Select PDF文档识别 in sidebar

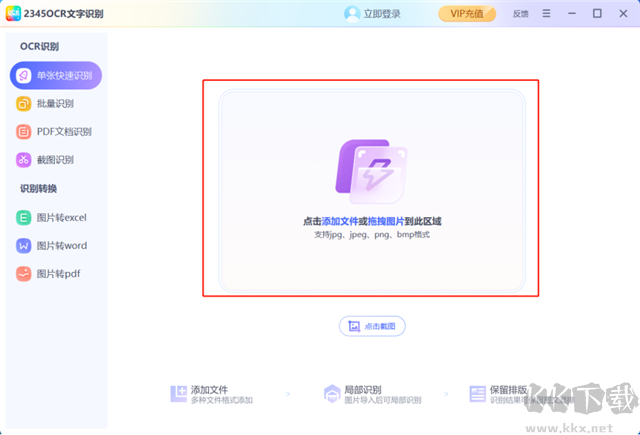56,132
